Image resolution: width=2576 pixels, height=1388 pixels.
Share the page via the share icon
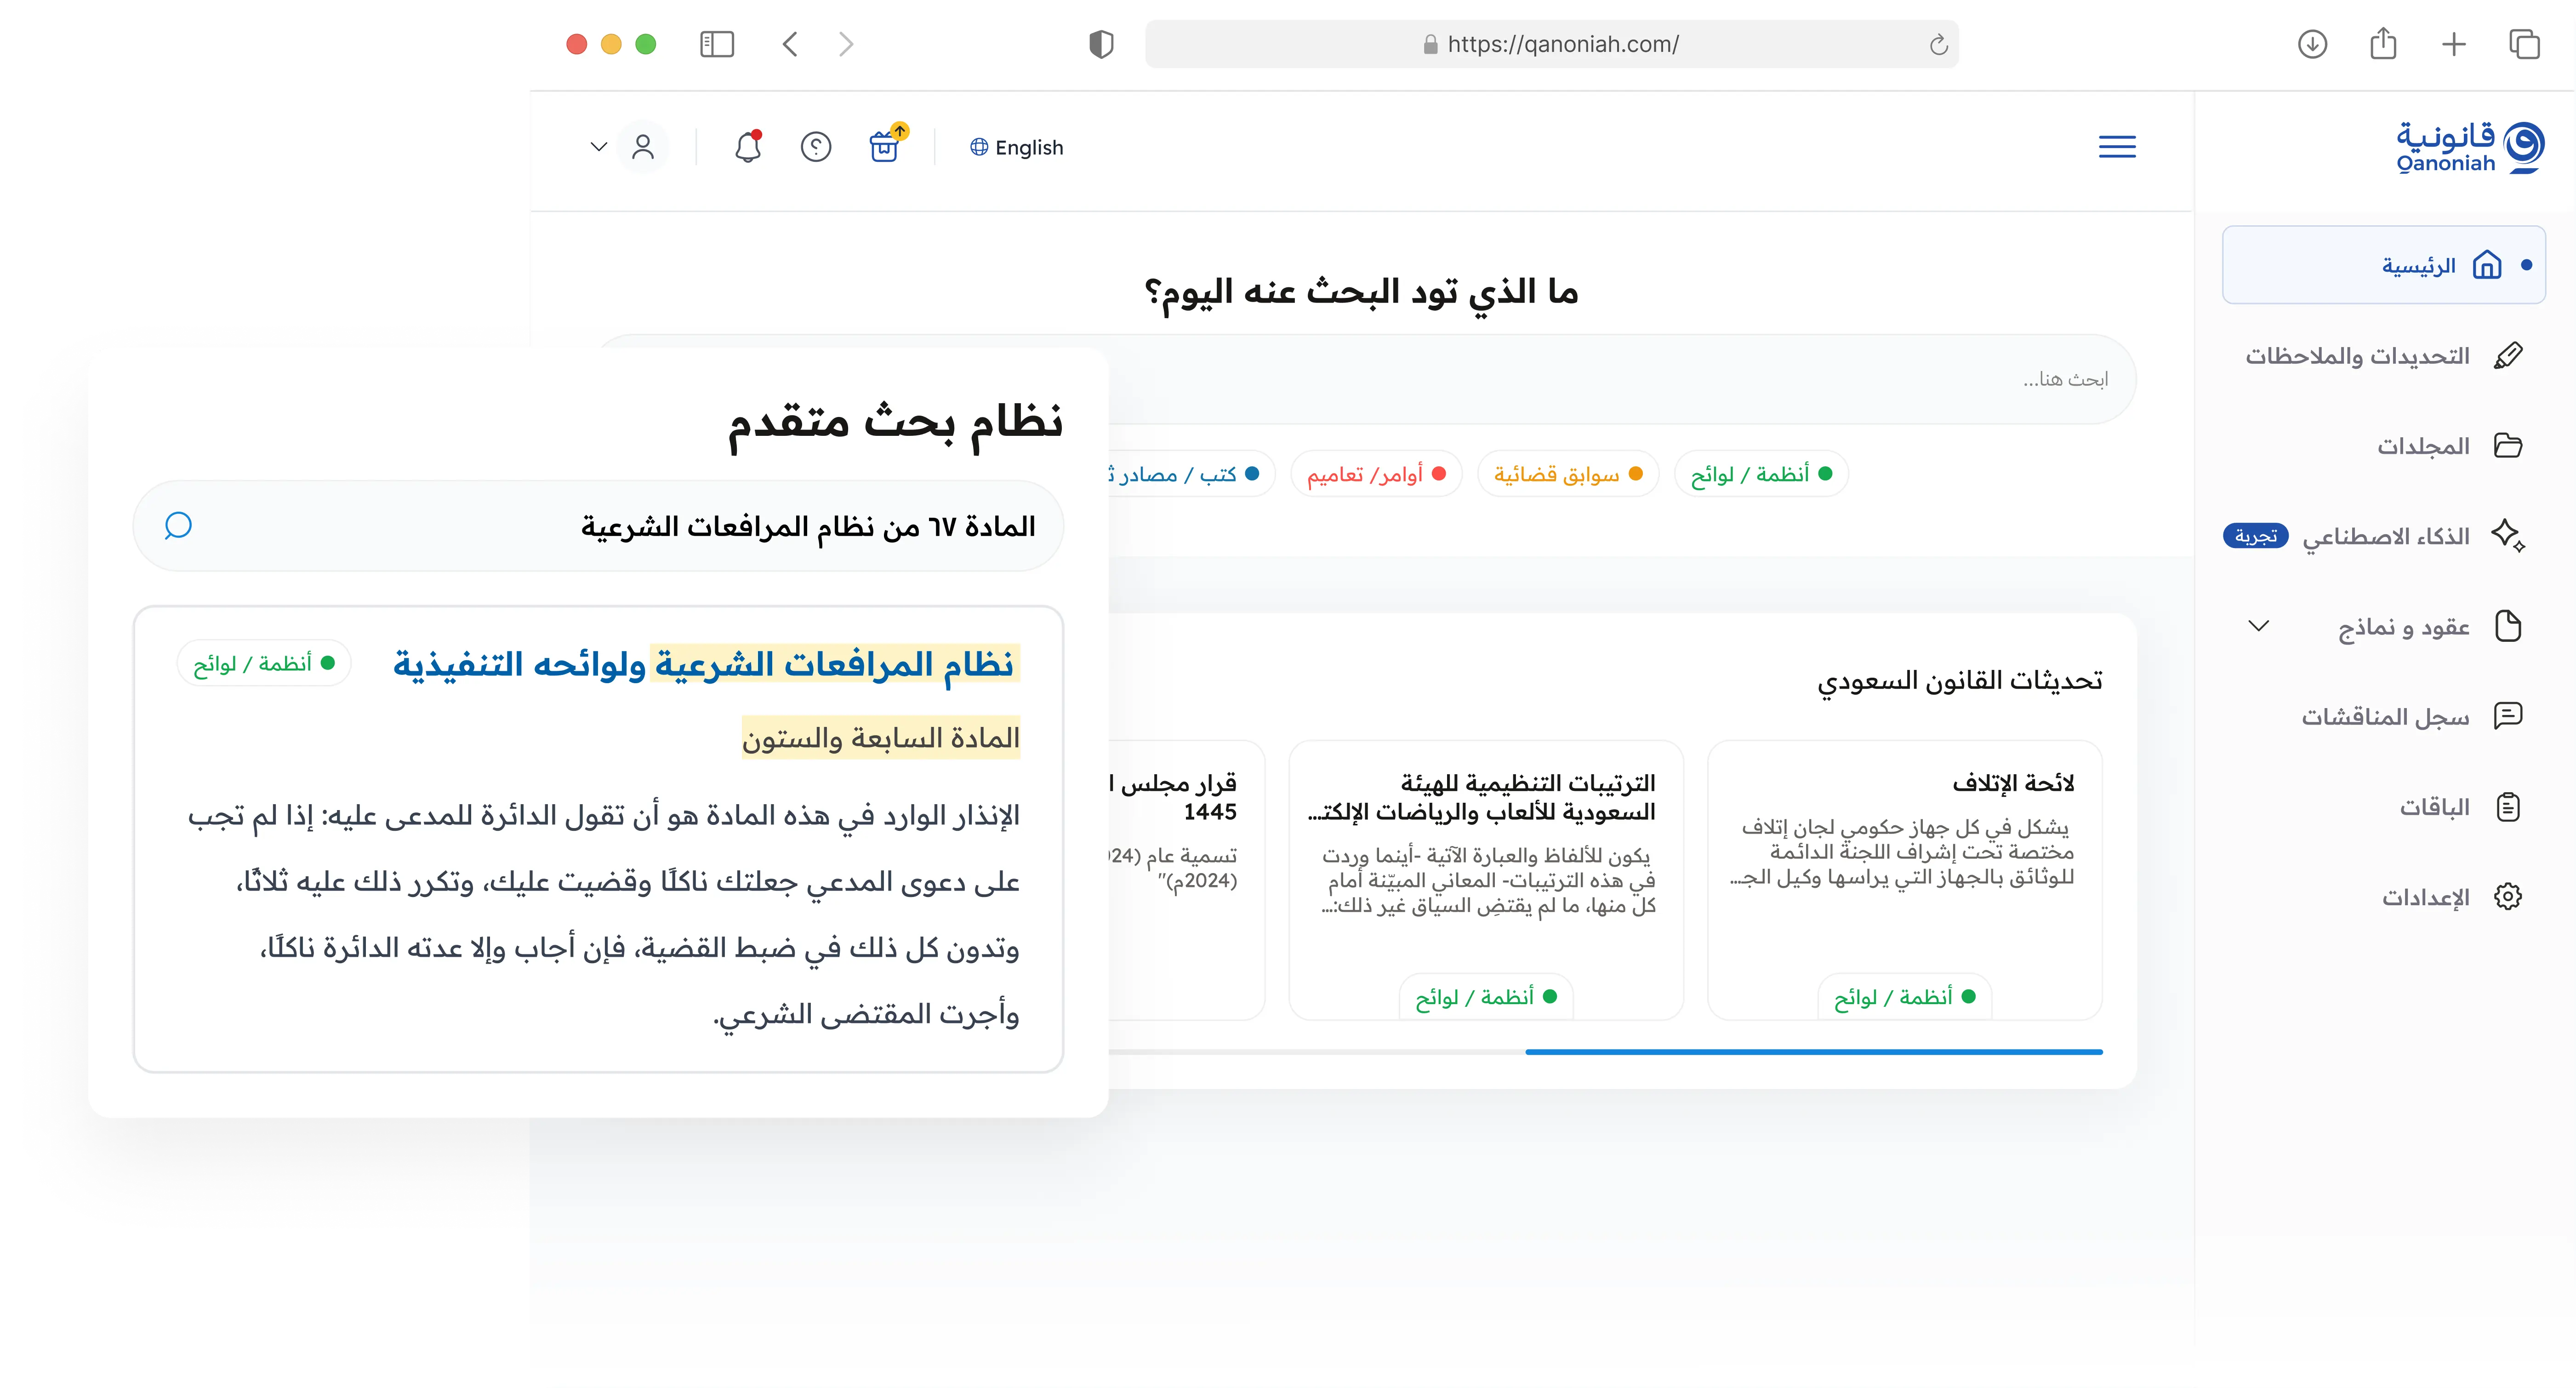click(x=2383, y=43)
